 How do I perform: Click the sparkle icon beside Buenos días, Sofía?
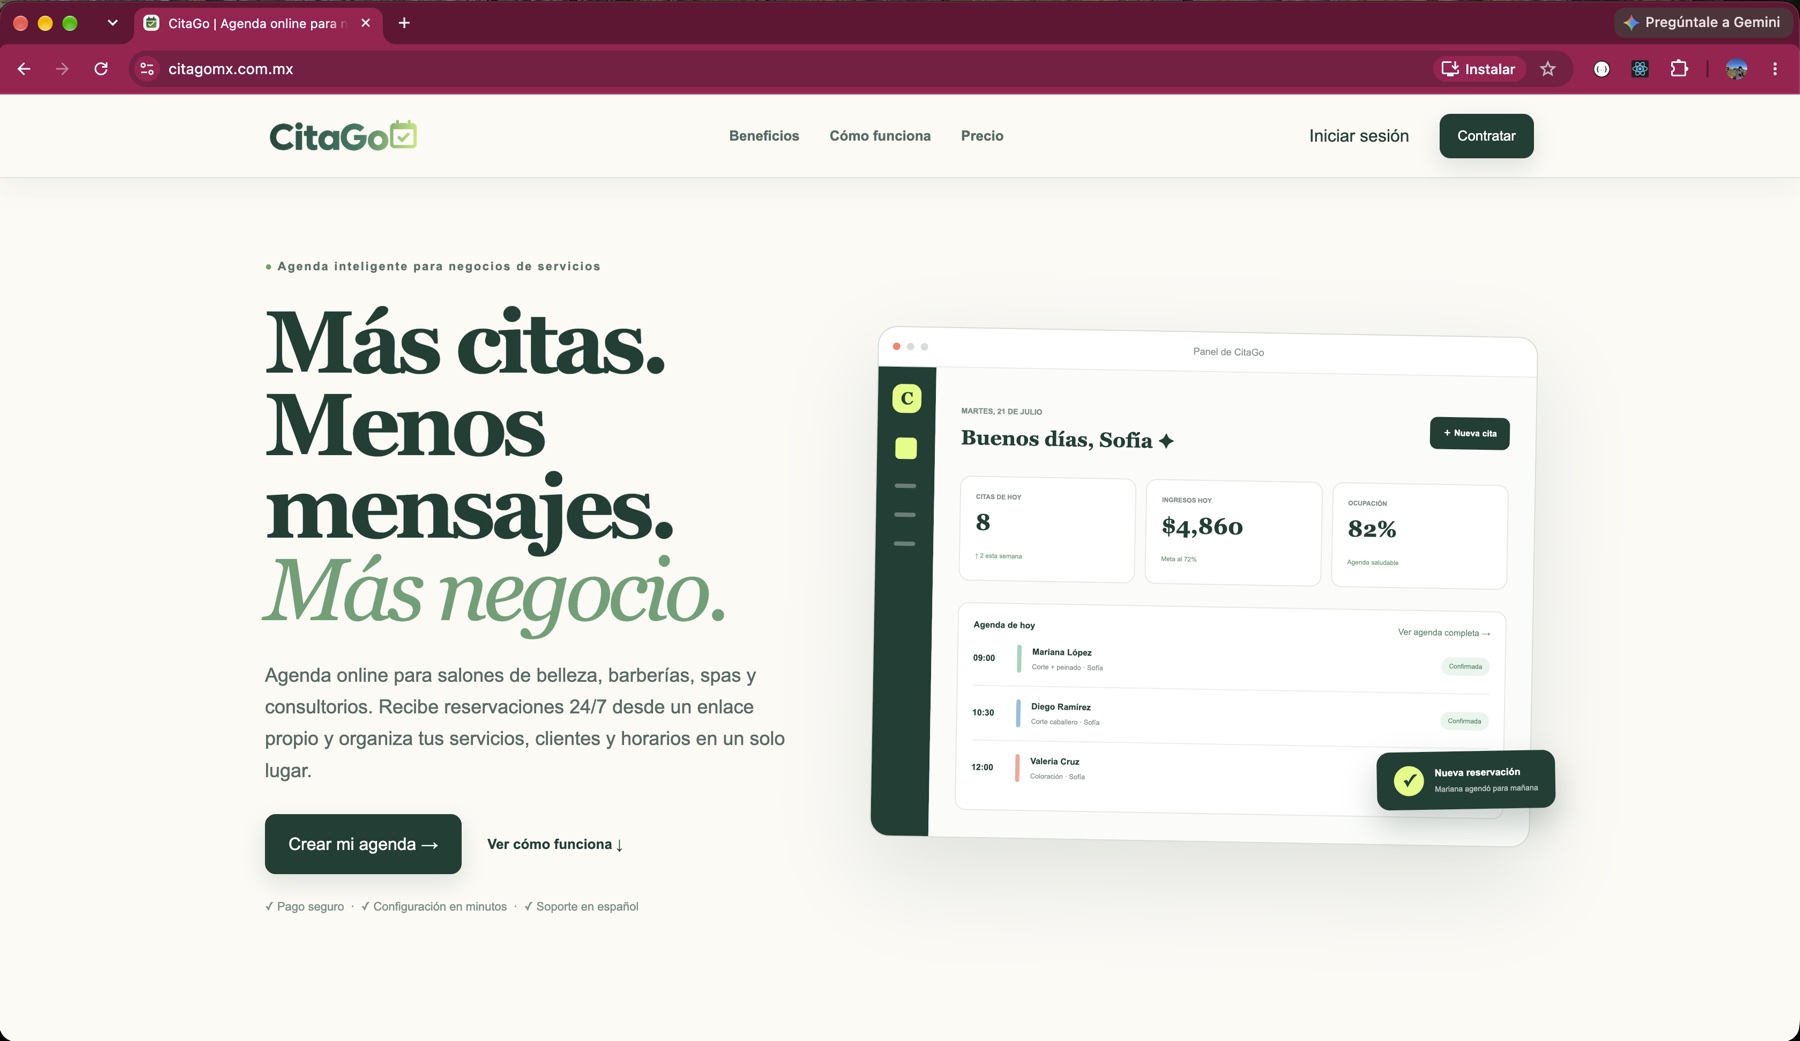tap(1166, 440)
